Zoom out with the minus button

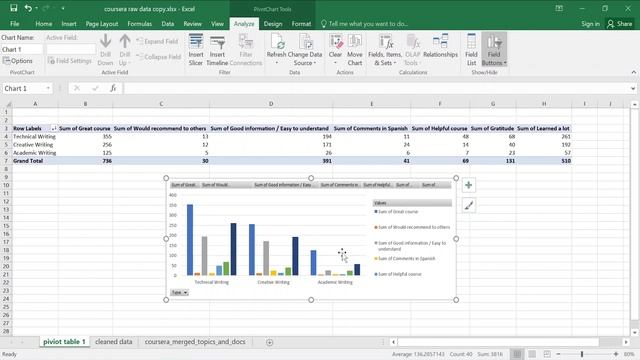(558, 354)
